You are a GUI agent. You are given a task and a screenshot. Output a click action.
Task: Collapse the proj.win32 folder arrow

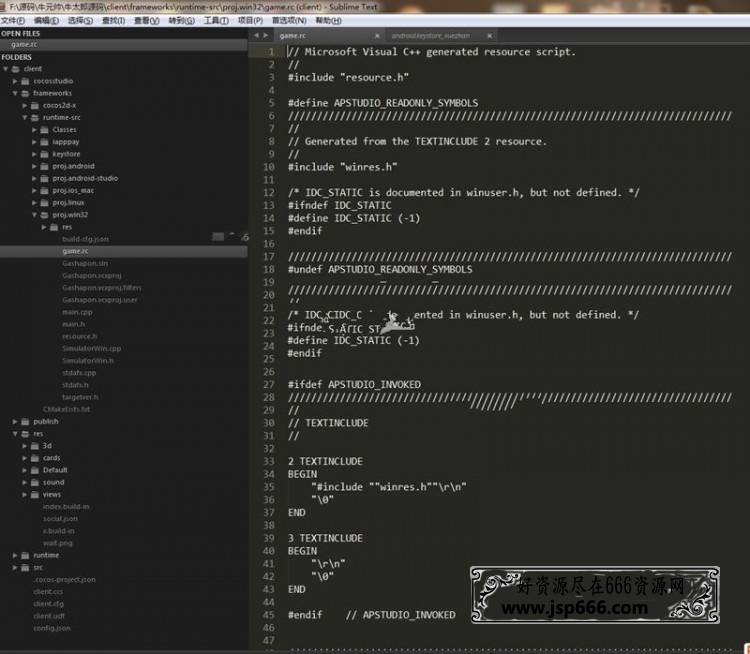pyautogui.click(x=35, y=215)
